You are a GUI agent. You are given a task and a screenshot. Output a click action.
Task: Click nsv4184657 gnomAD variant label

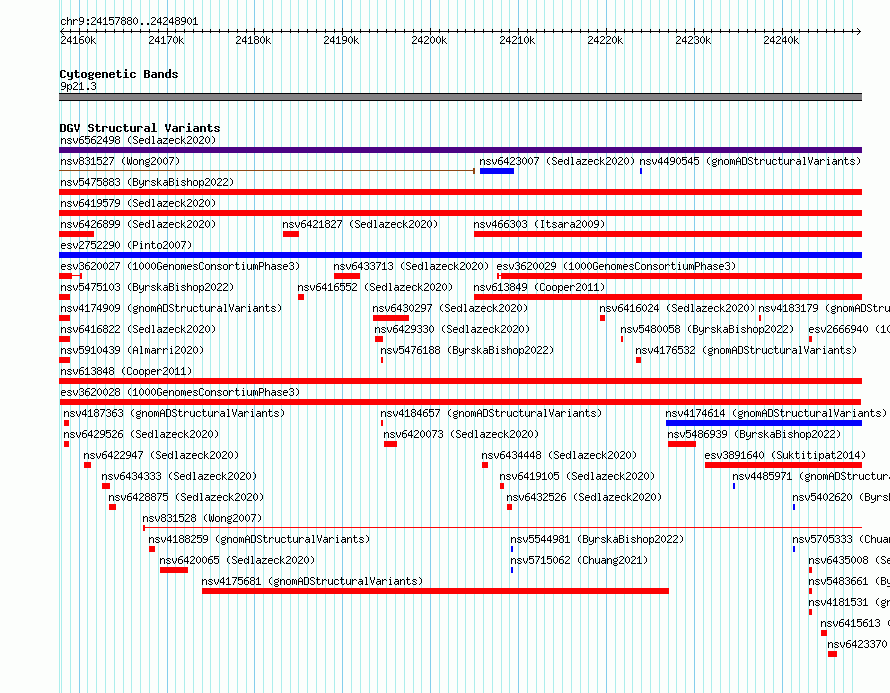click(x=491, y=413)
